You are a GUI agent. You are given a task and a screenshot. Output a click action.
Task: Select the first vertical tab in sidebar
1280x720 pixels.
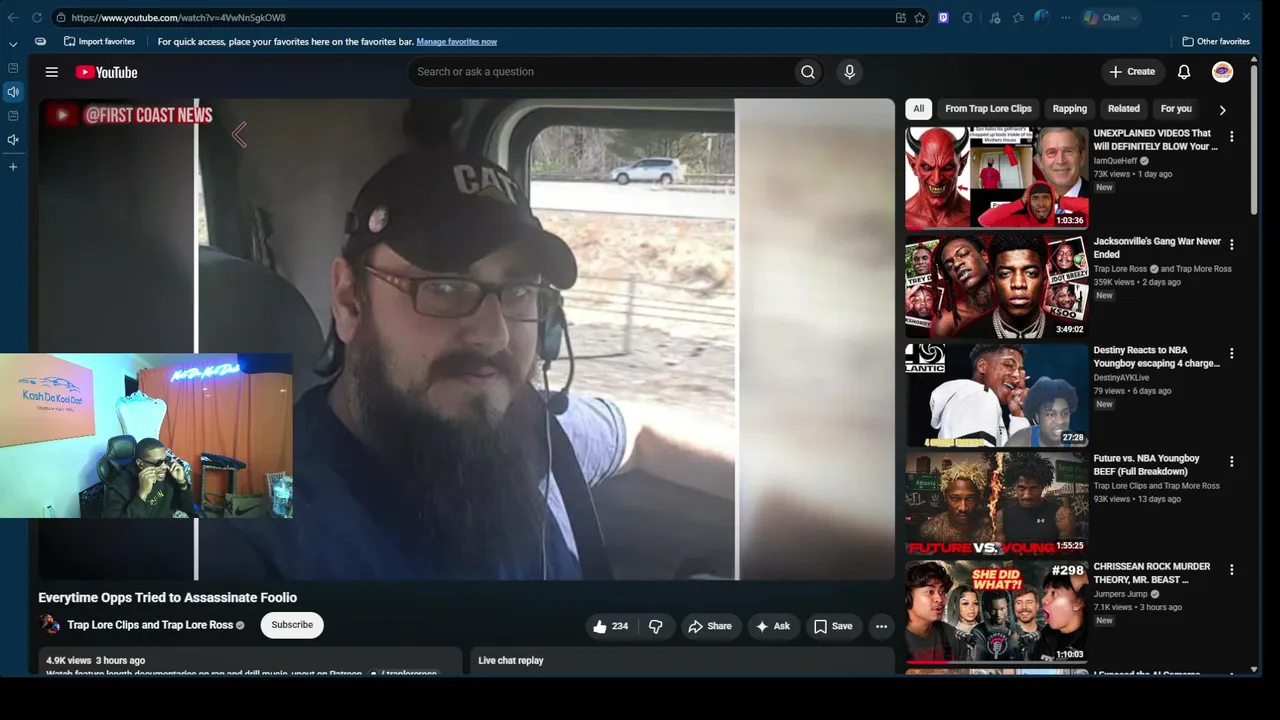tap(13, 68)
